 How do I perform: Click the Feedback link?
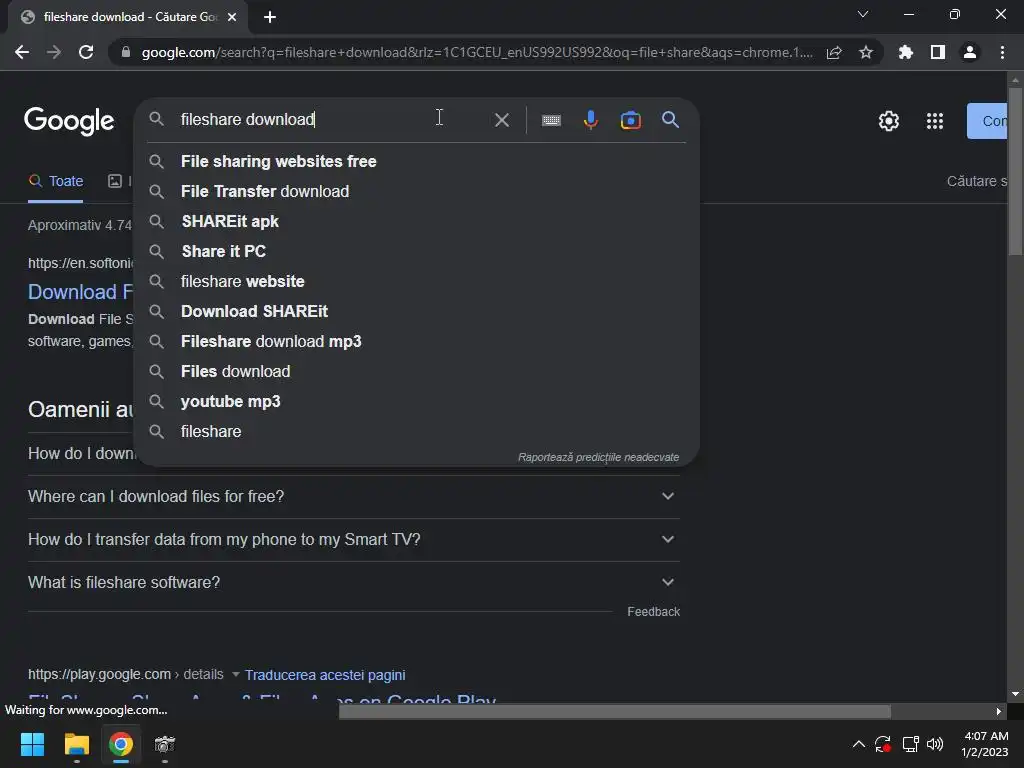click(x=653, y=612)
